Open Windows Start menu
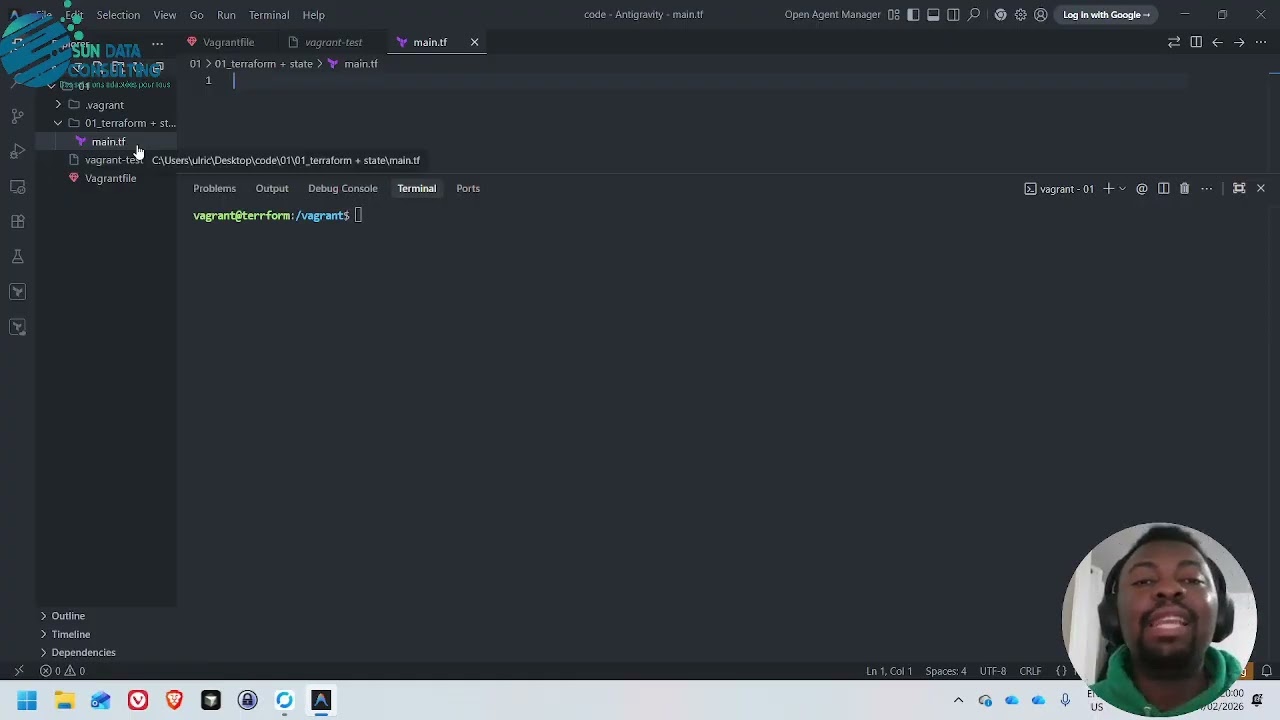Viewport: 1280px width, 720px height. tap(27, 701)
